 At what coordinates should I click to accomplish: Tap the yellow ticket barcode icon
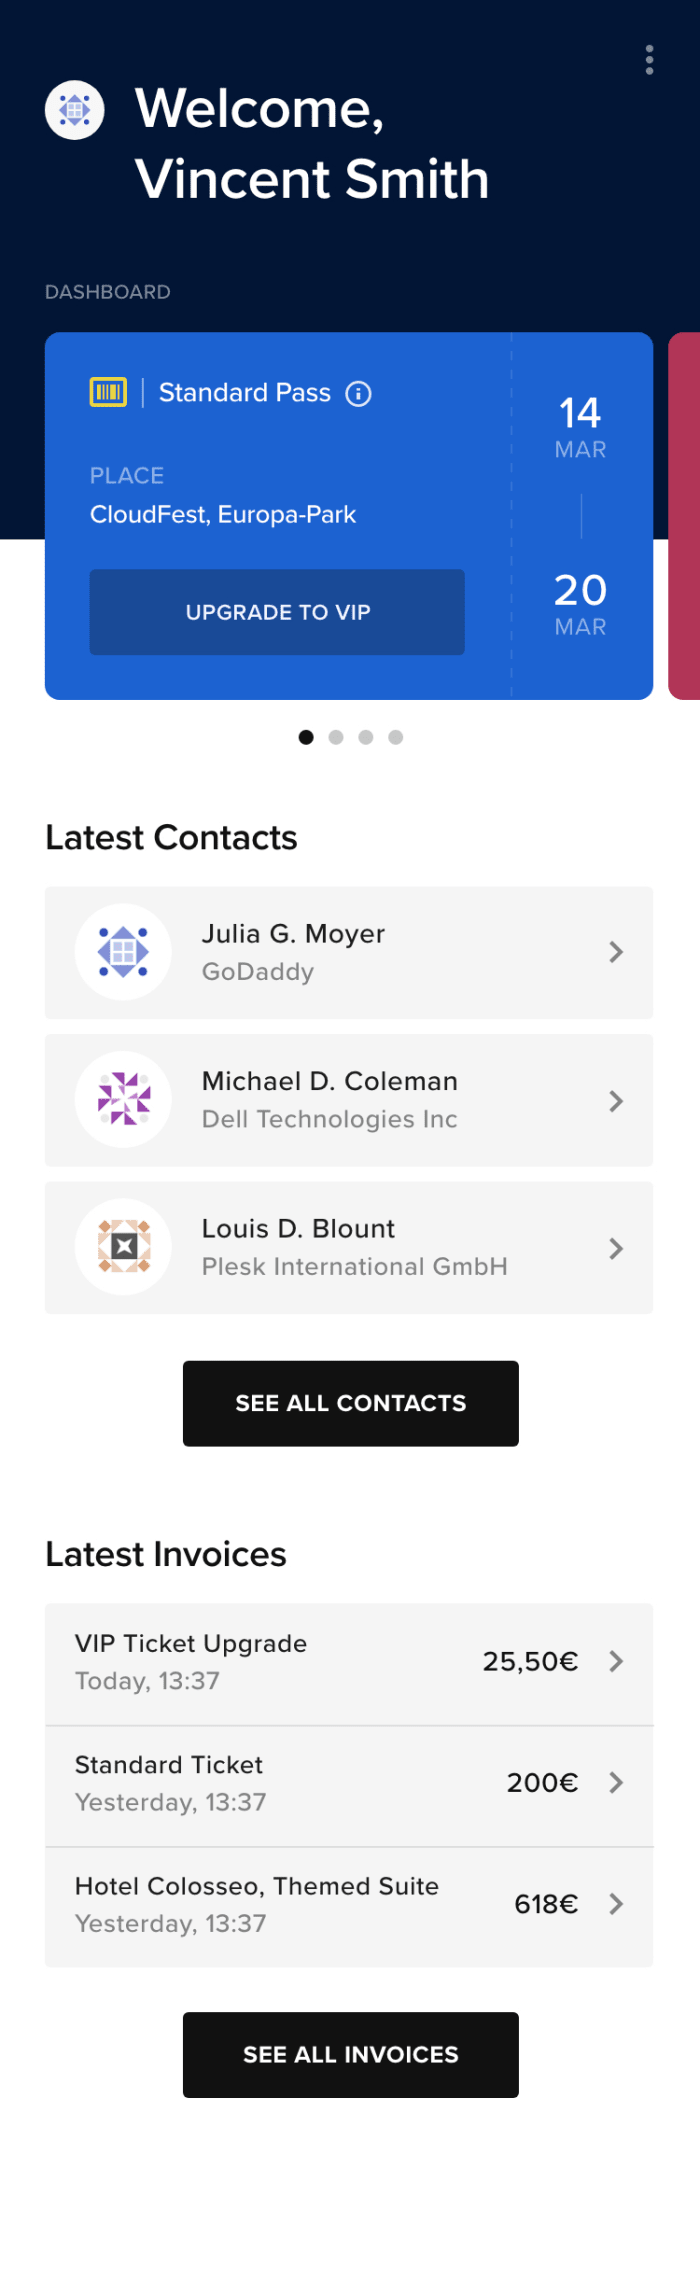108,392
